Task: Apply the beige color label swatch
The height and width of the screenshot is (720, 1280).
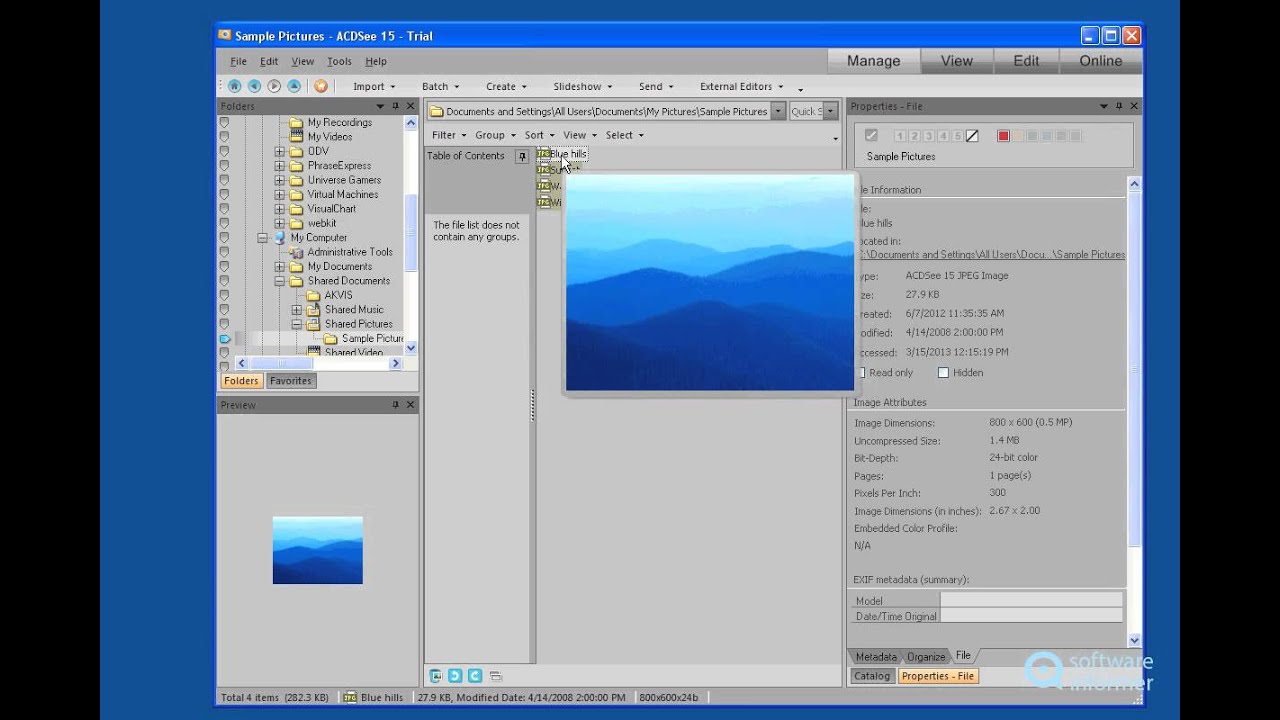Action: click(x=1018, y=136)
